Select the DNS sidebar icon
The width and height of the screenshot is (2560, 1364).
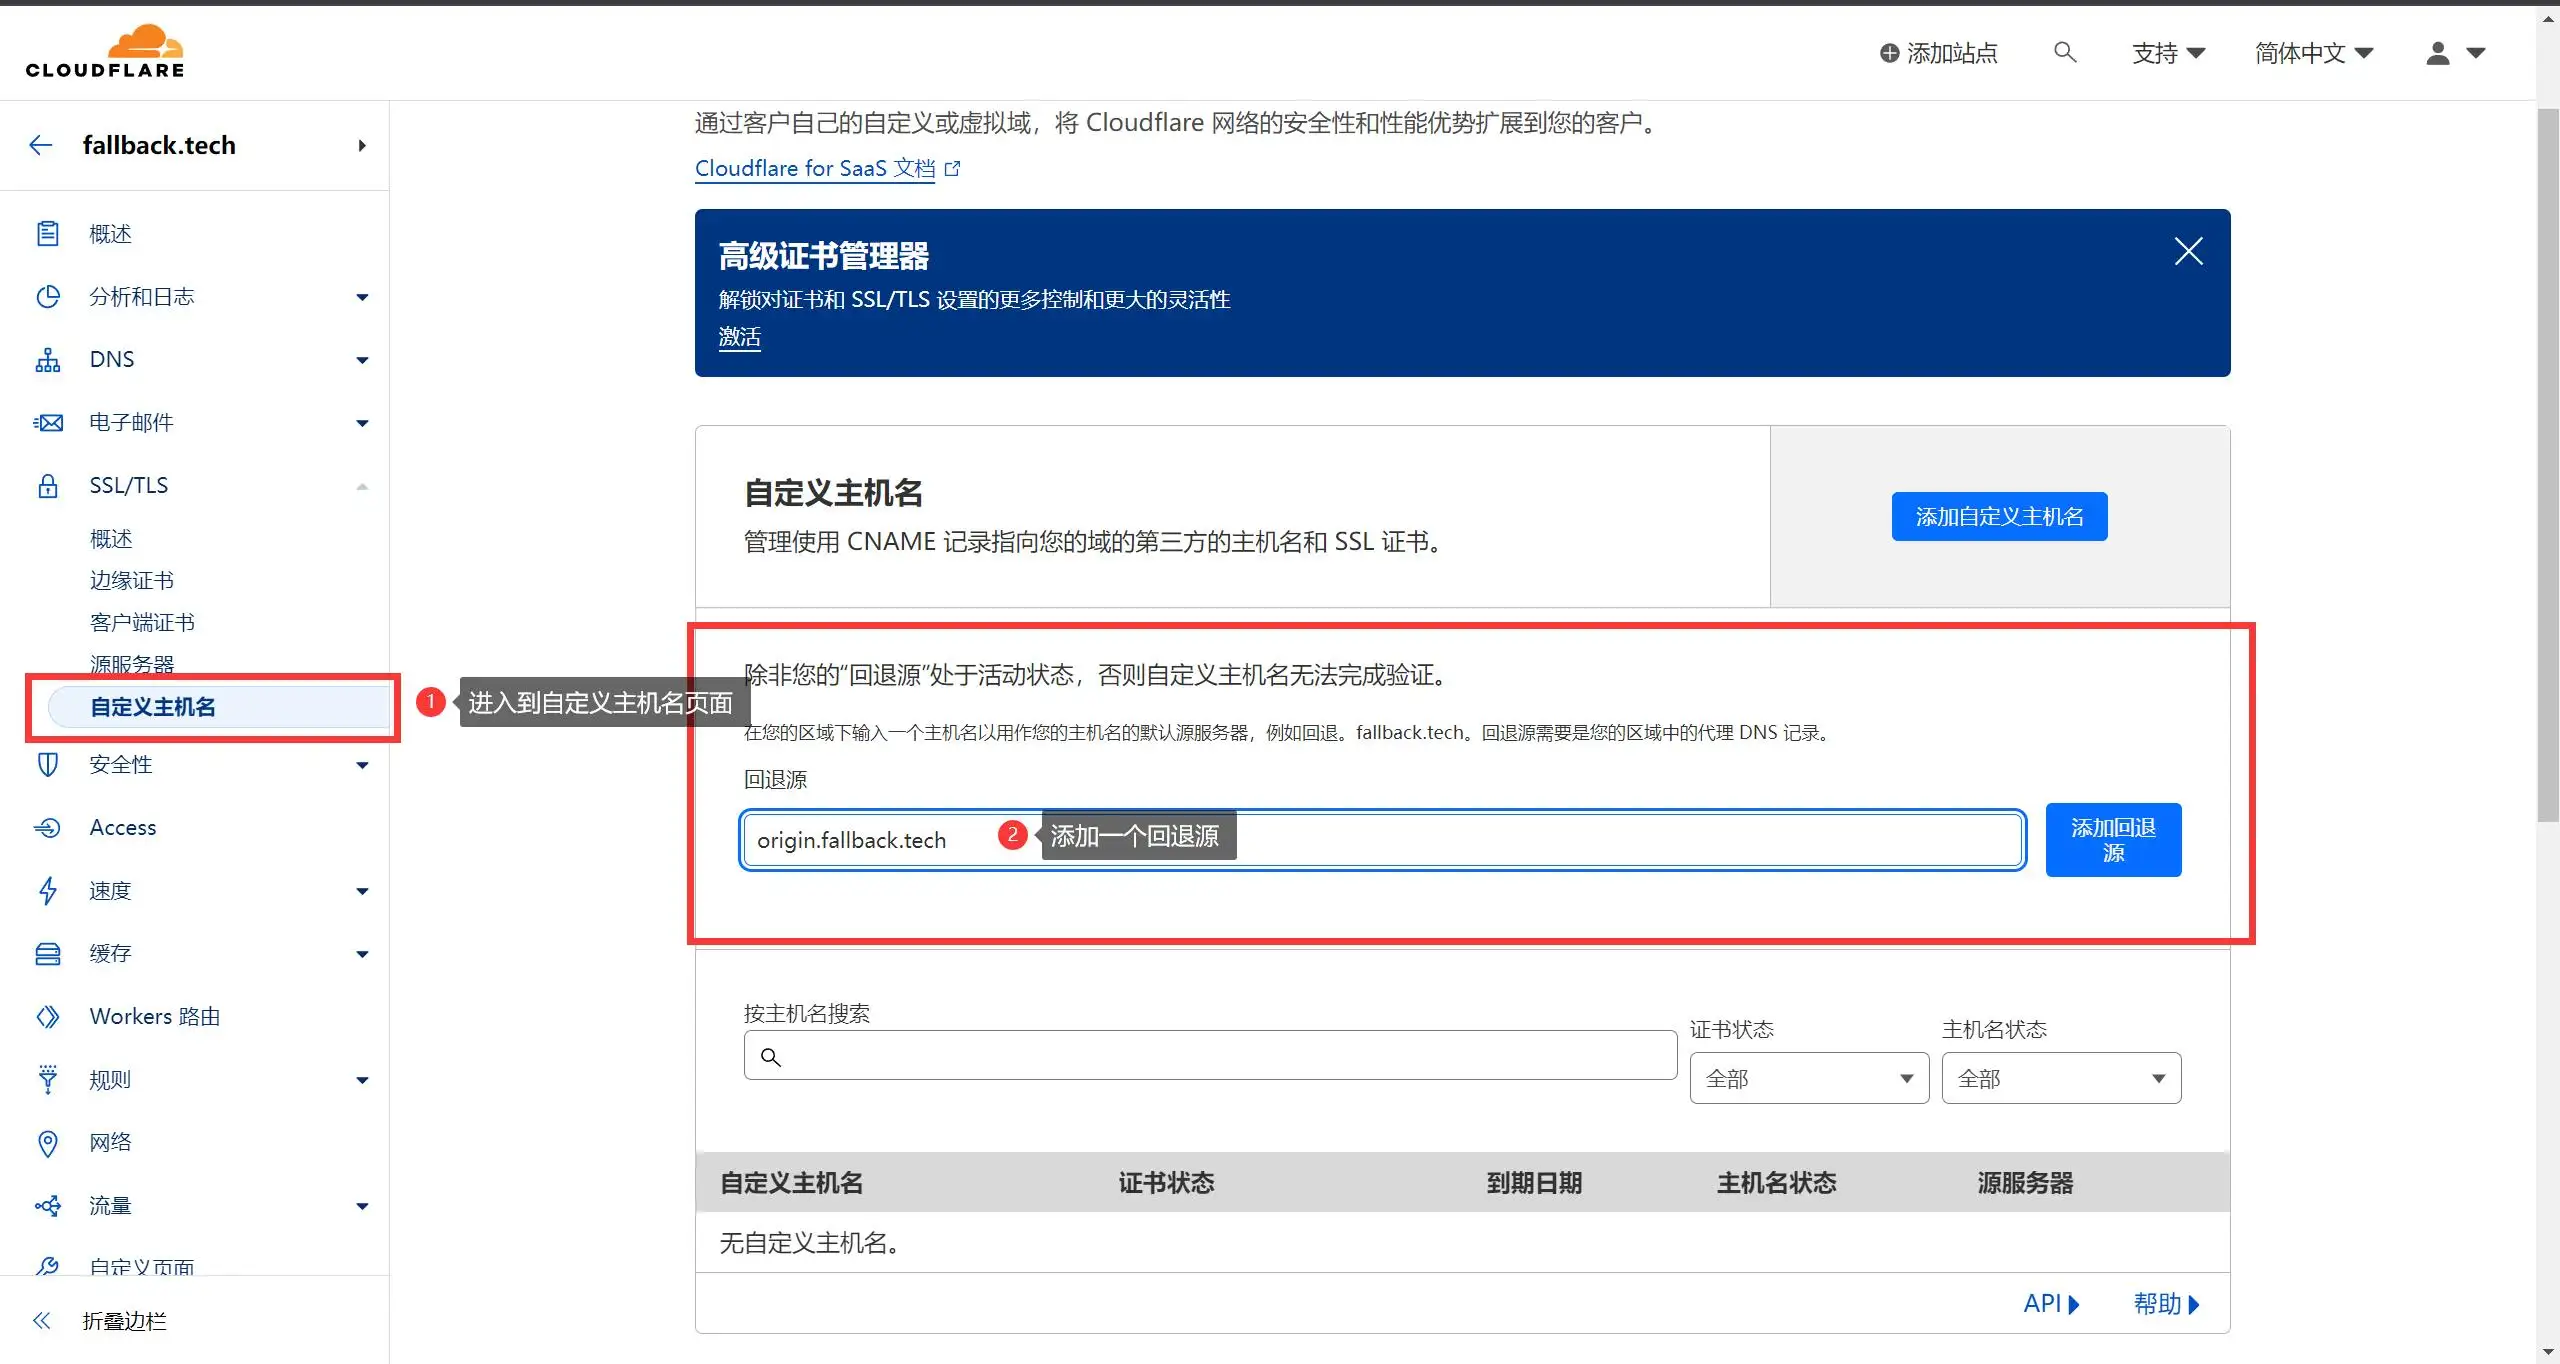coord(48,359)
